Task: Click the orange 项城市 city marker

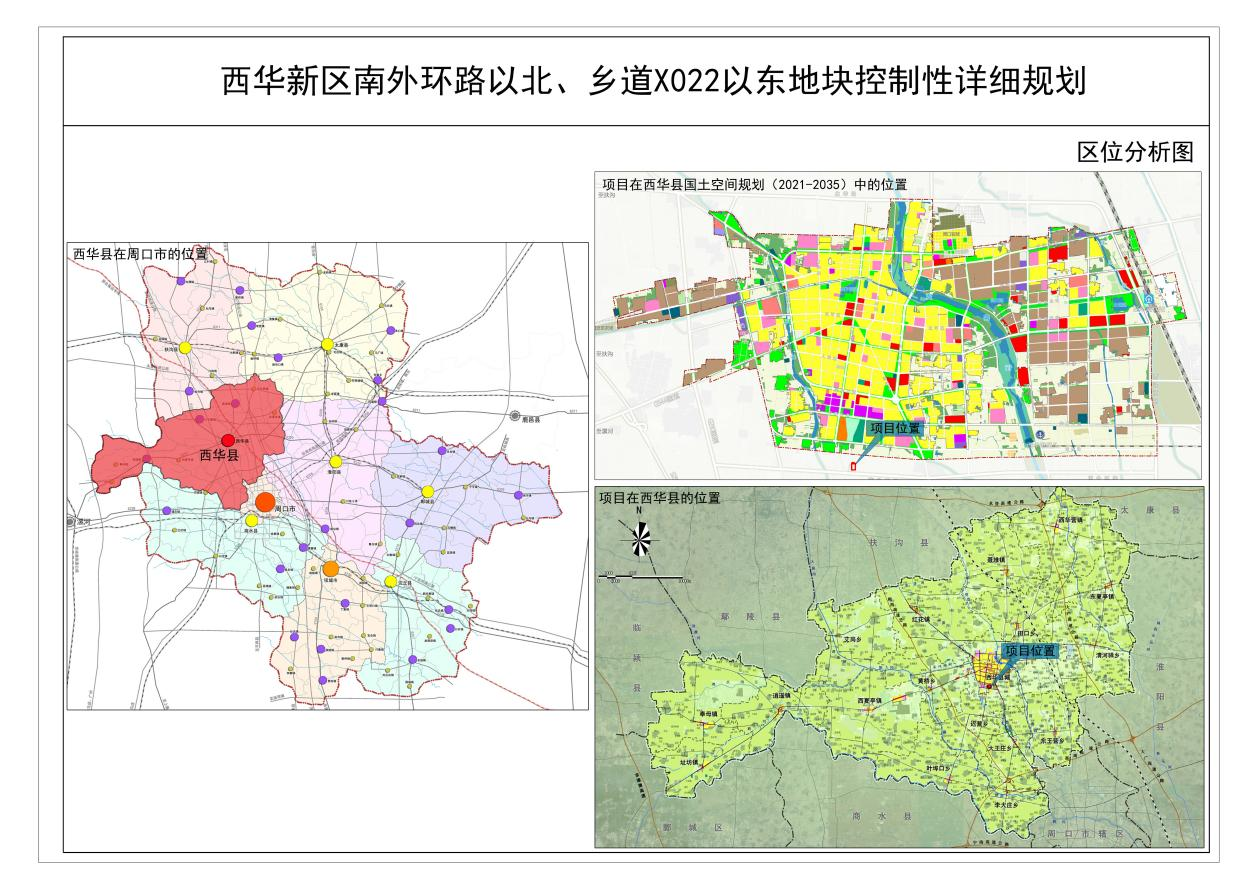Action: coord(330,569)
